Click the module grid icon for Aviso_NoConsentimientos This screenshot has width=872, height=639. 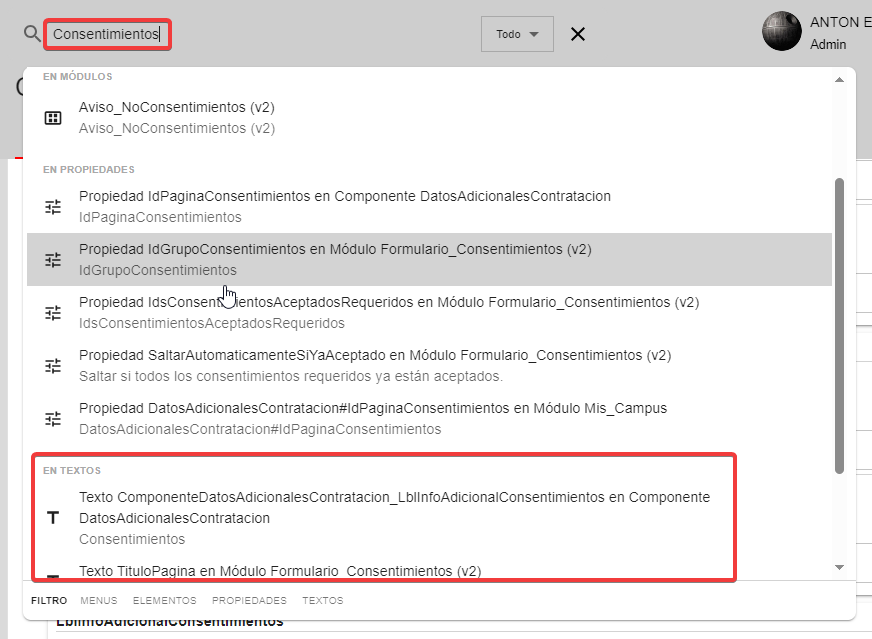coord(53,118)
